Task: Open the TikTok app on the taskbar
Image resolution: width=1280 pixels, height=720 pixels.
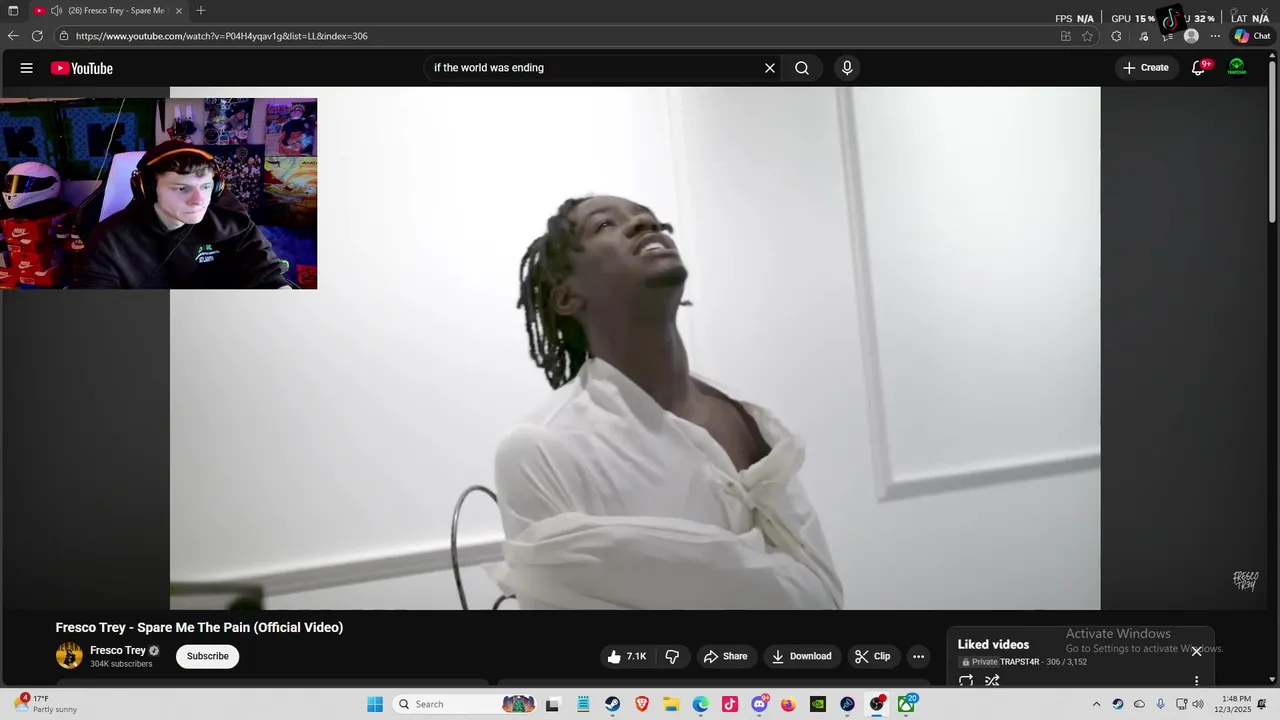Action: point(730,704)
